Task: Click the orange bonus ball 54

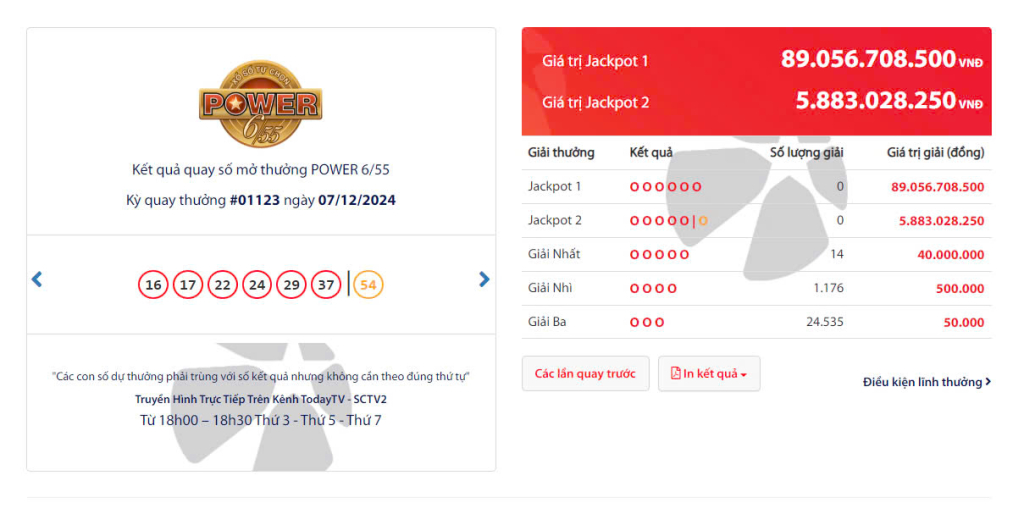Action: [x=368, y=285]
